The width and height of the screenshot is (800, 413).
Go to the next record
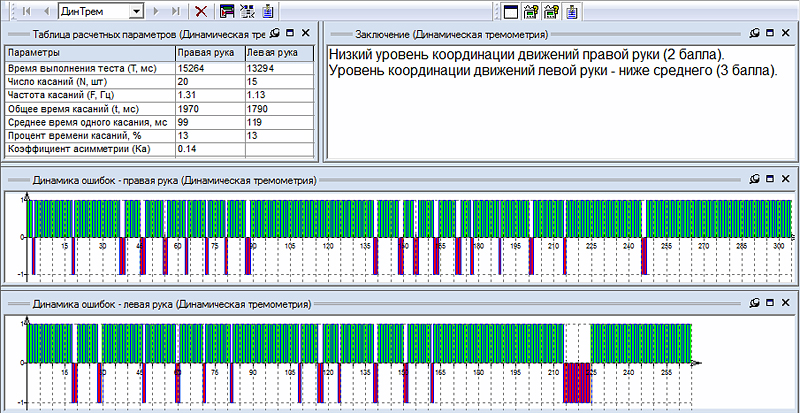[158, 11]
